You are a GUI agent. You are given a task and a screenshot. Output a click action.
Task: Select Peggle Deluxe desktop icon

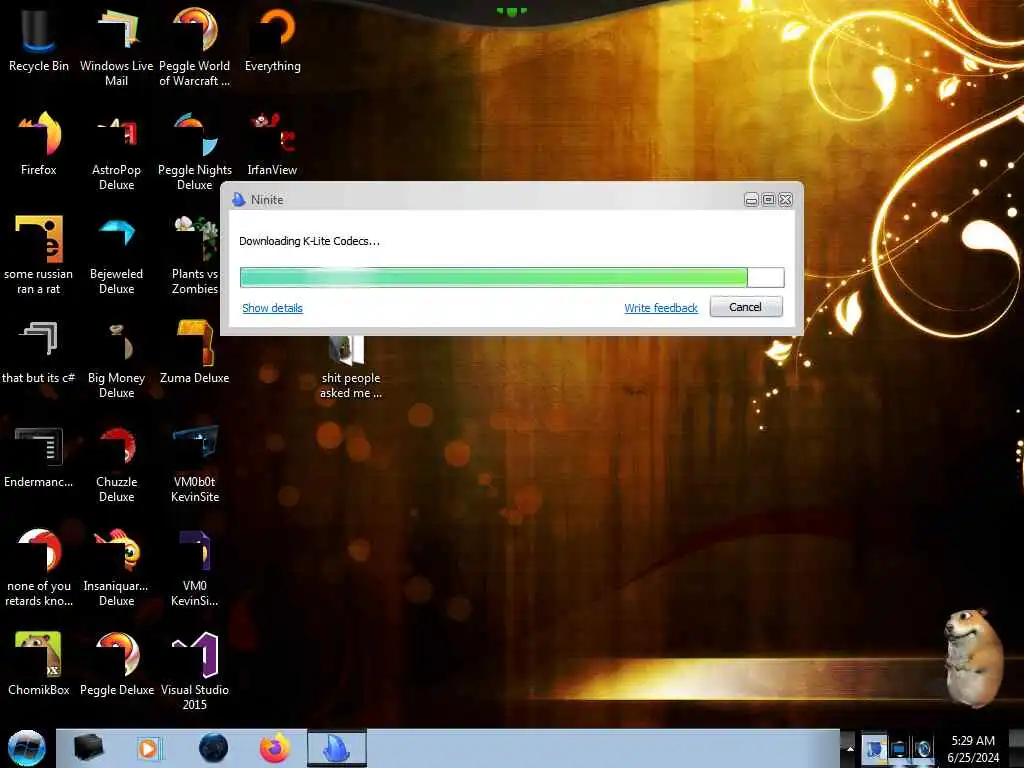pyautogui.click(x=116, y=664)
